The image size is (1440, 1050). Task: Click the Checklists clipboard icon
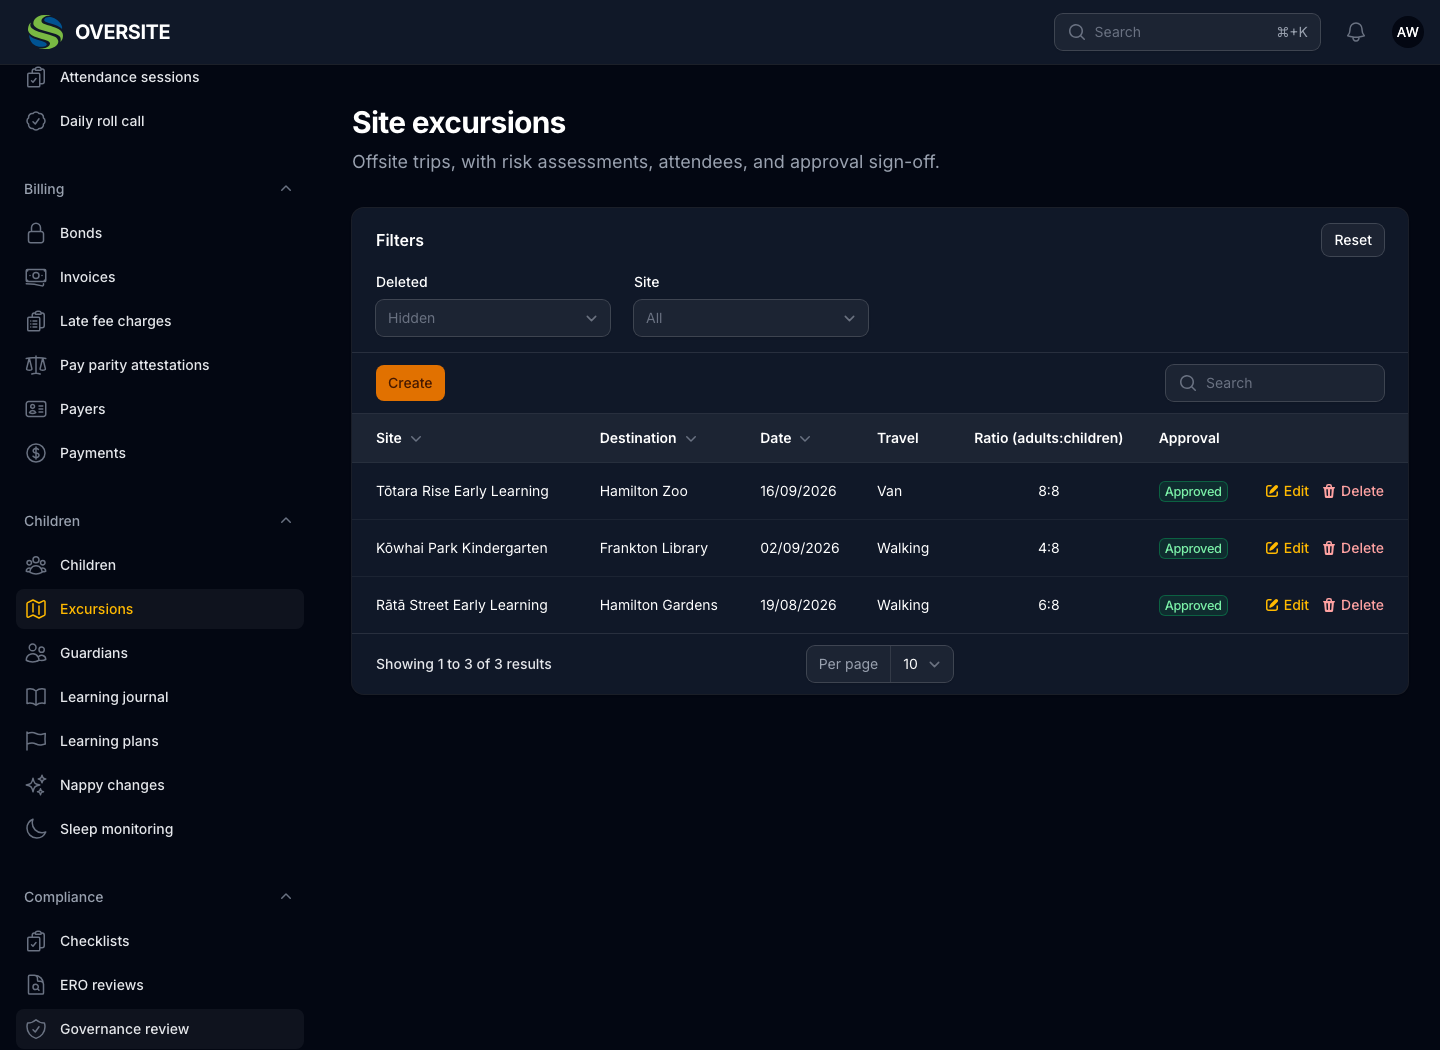click(36, 941)
